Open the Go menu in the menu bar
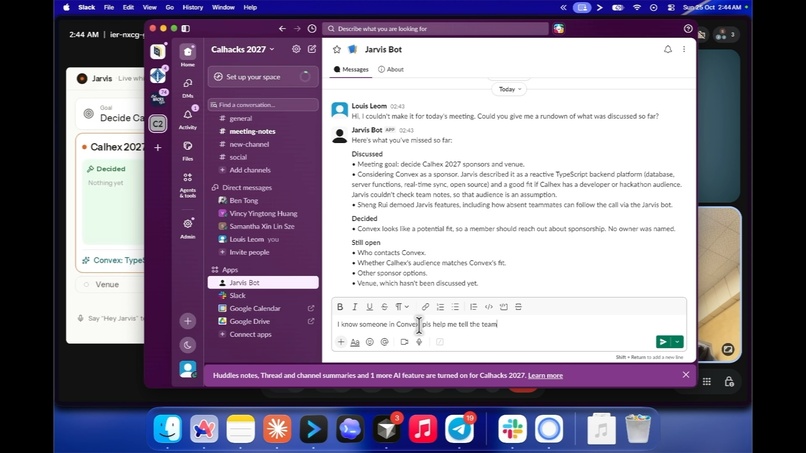This screenshot has width=806, height=453. (170, 7)
